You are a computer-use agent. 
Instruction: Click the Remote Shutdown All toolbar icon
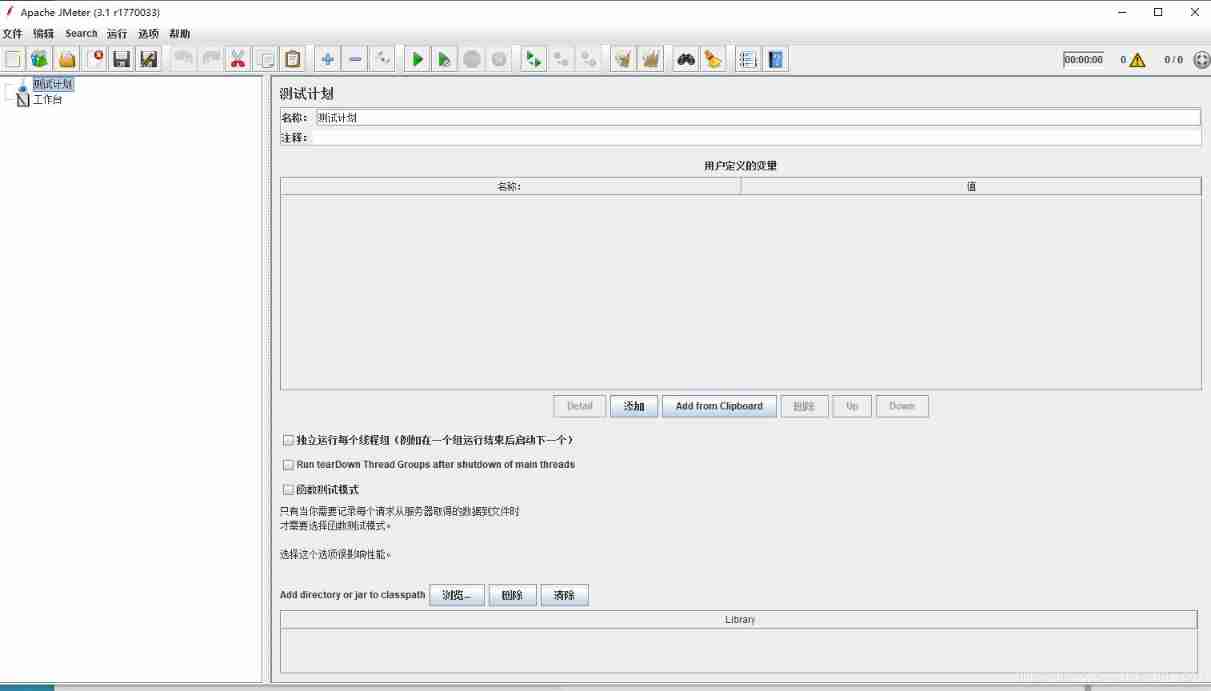[589, 59]
